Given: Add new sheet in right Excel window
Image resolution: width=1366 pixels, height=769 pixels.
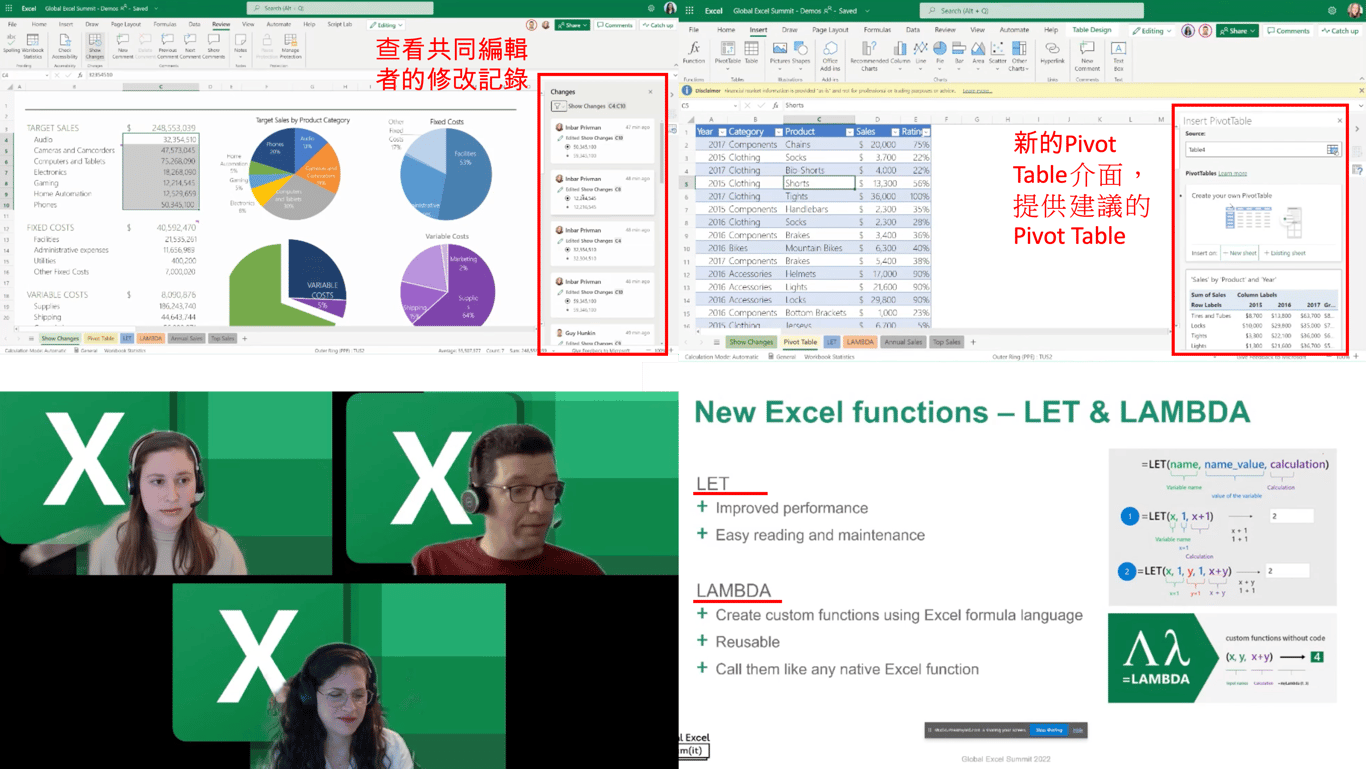Looking at the screenshot, I should tap(973, 342).
